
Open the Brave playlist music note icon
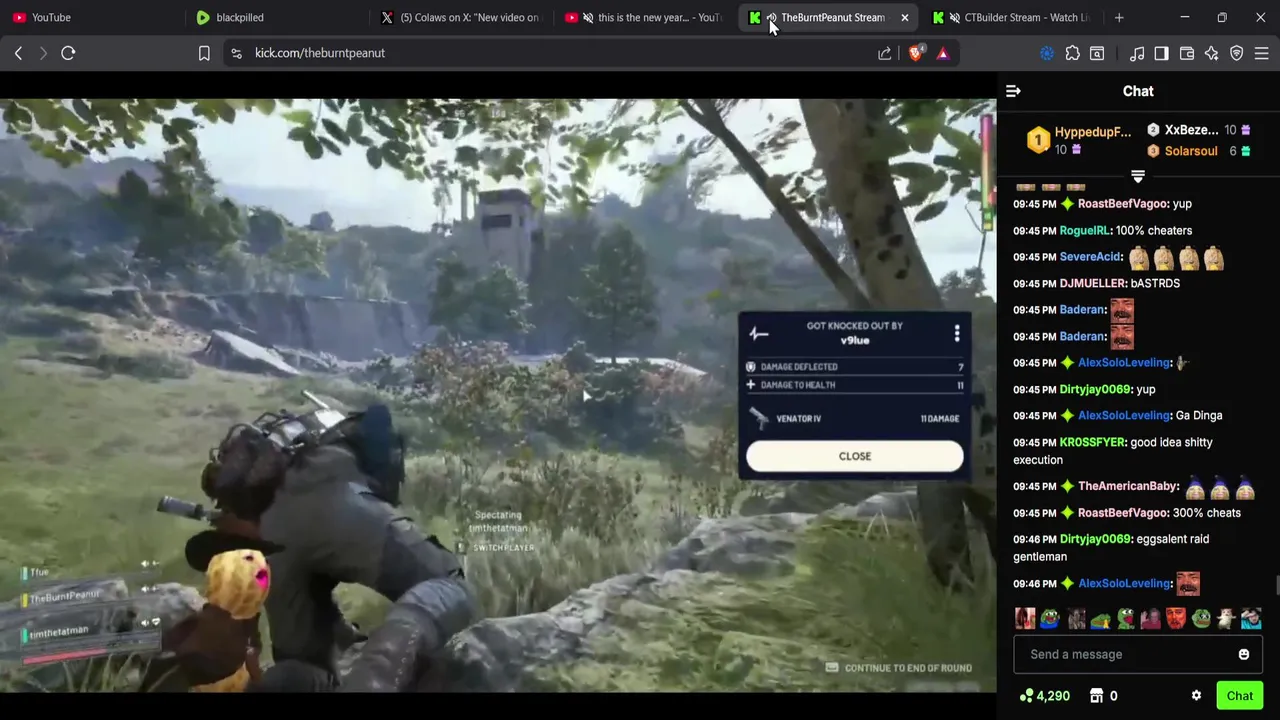(1137, 53)
